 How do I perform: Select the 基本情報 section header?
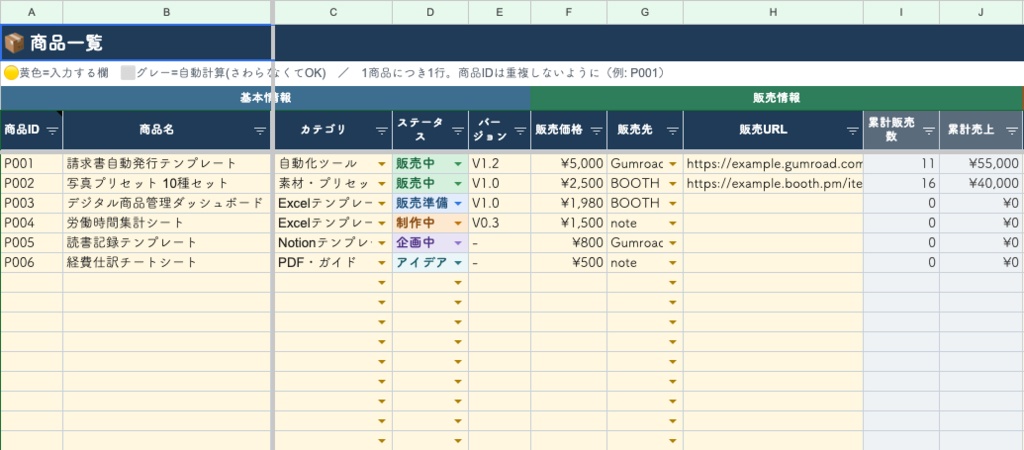pyautogui.click(x=265, y=98)
